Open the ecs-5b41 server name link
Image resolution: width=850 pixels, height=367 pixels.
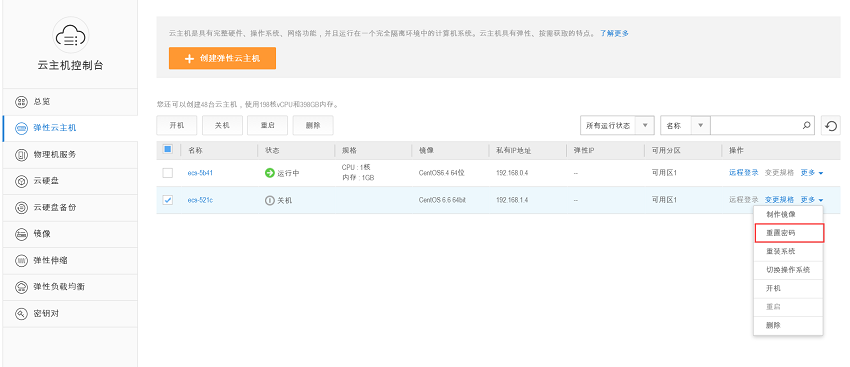200,173
